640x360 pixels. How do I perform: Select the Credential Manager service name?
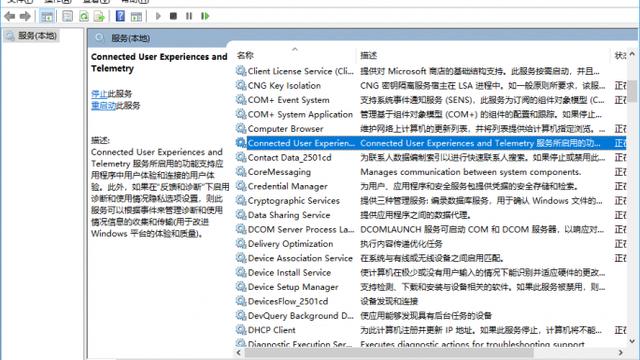pos(288,186)
